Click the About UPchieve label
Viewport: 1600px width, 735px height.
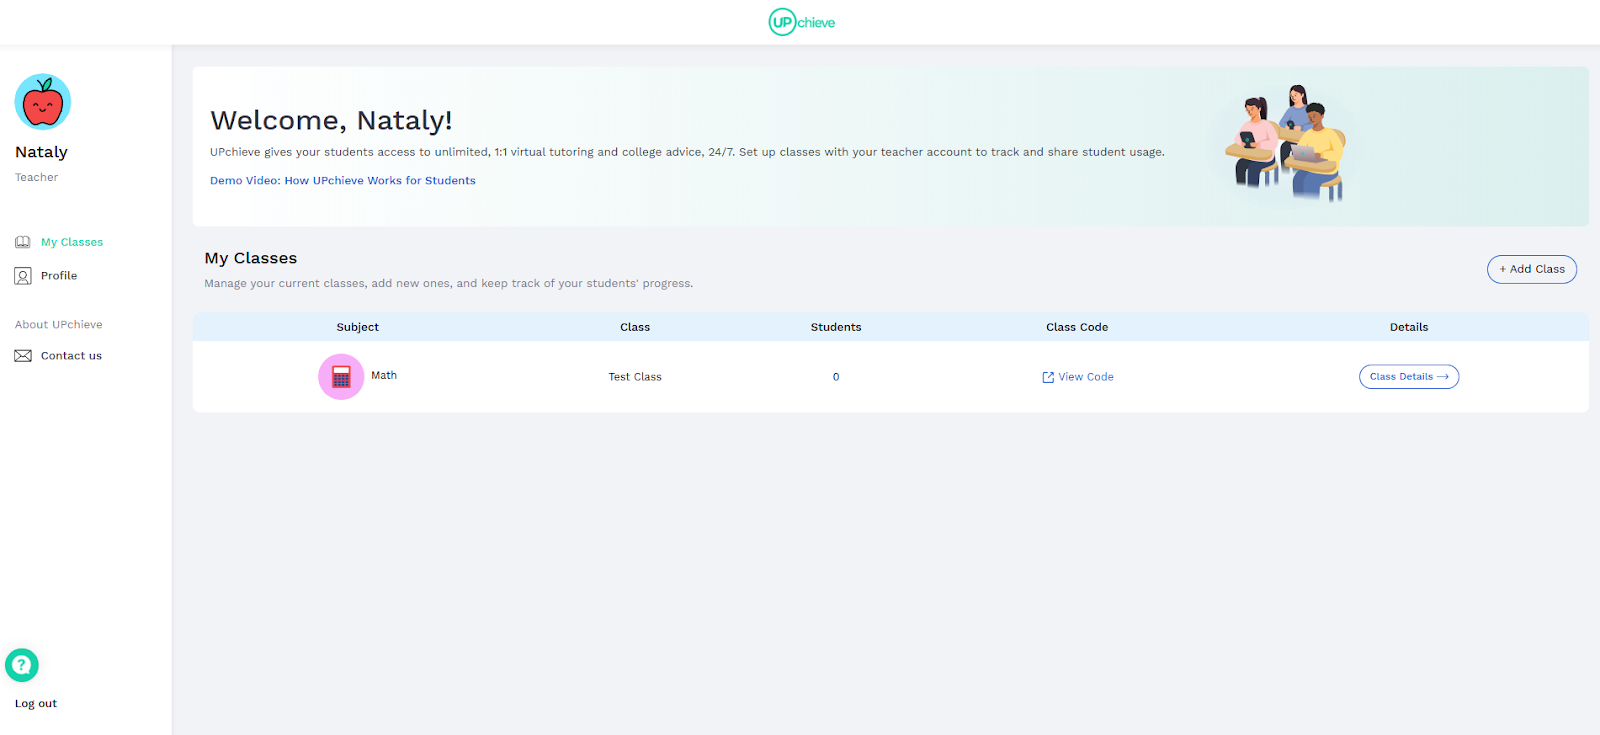59,325
